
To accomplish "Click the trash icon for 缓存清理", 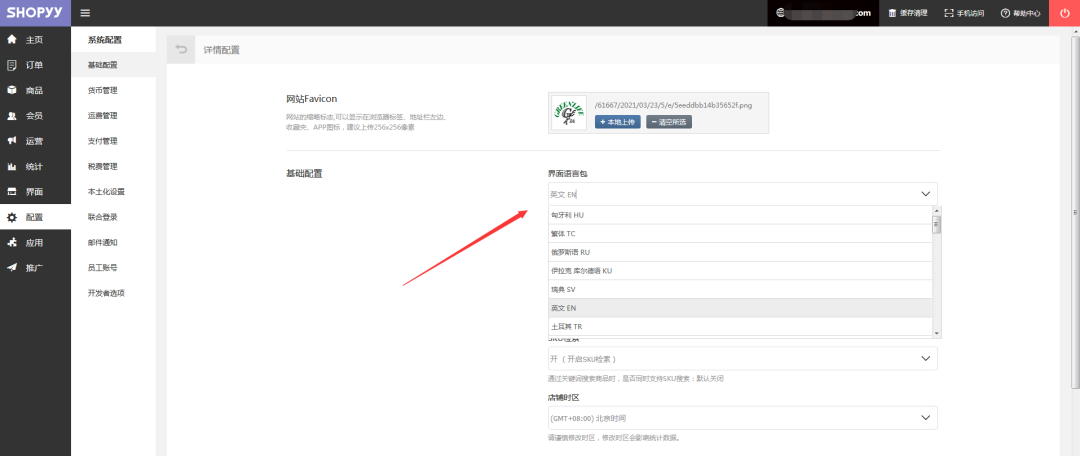I will click(x=893, y=13).
